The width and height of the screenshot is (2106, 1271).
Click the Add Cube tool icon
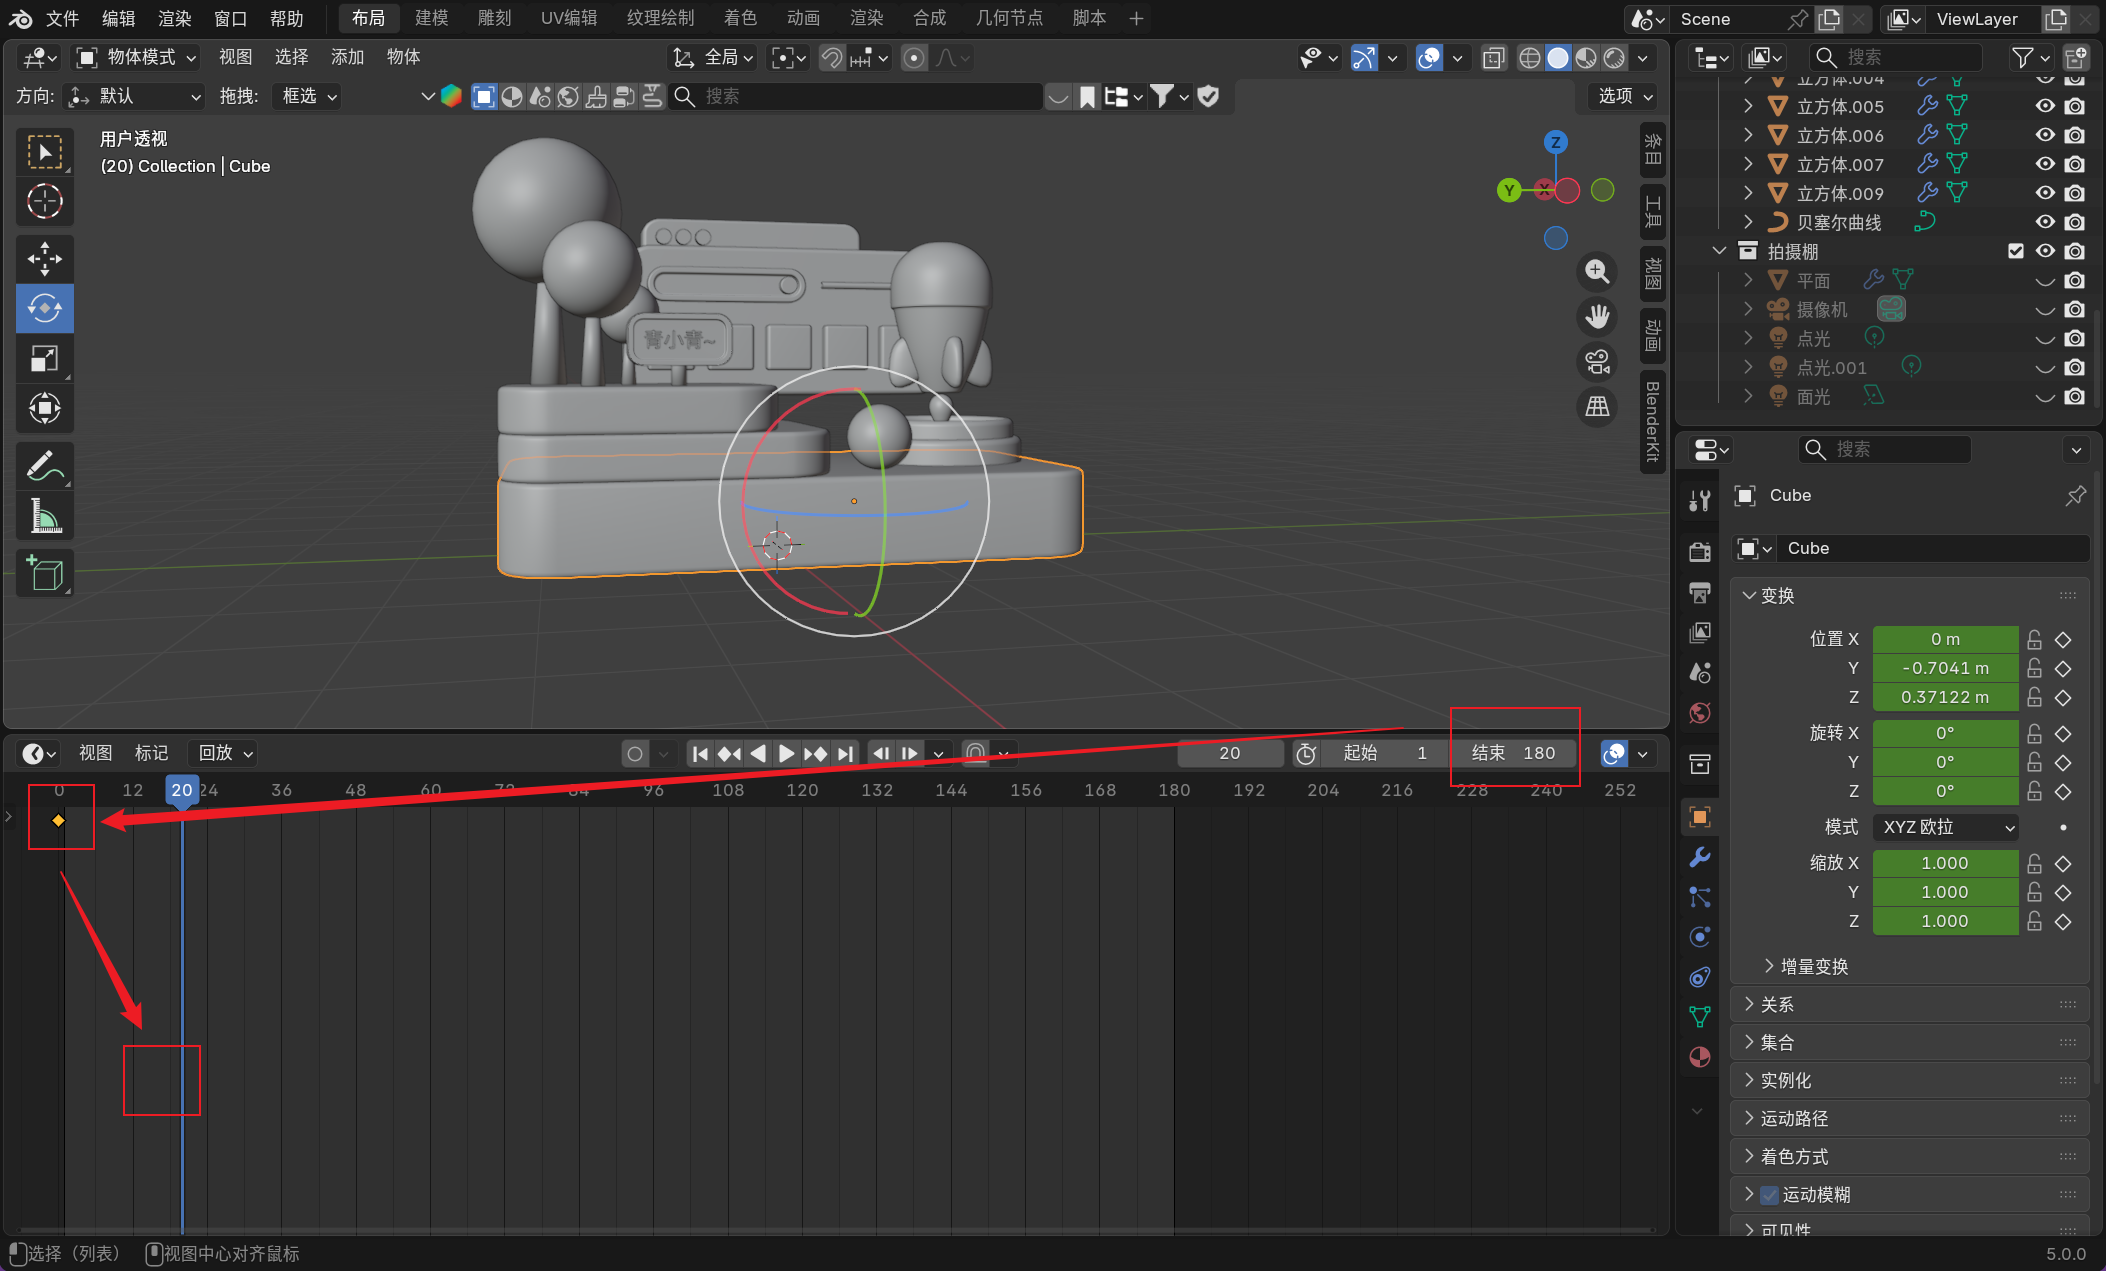[44, 573]
